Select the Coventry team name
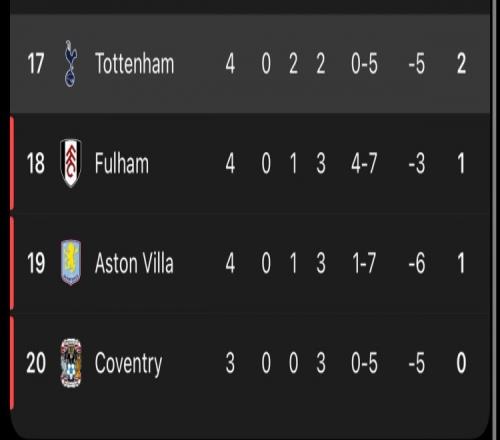 coord(128,364)
